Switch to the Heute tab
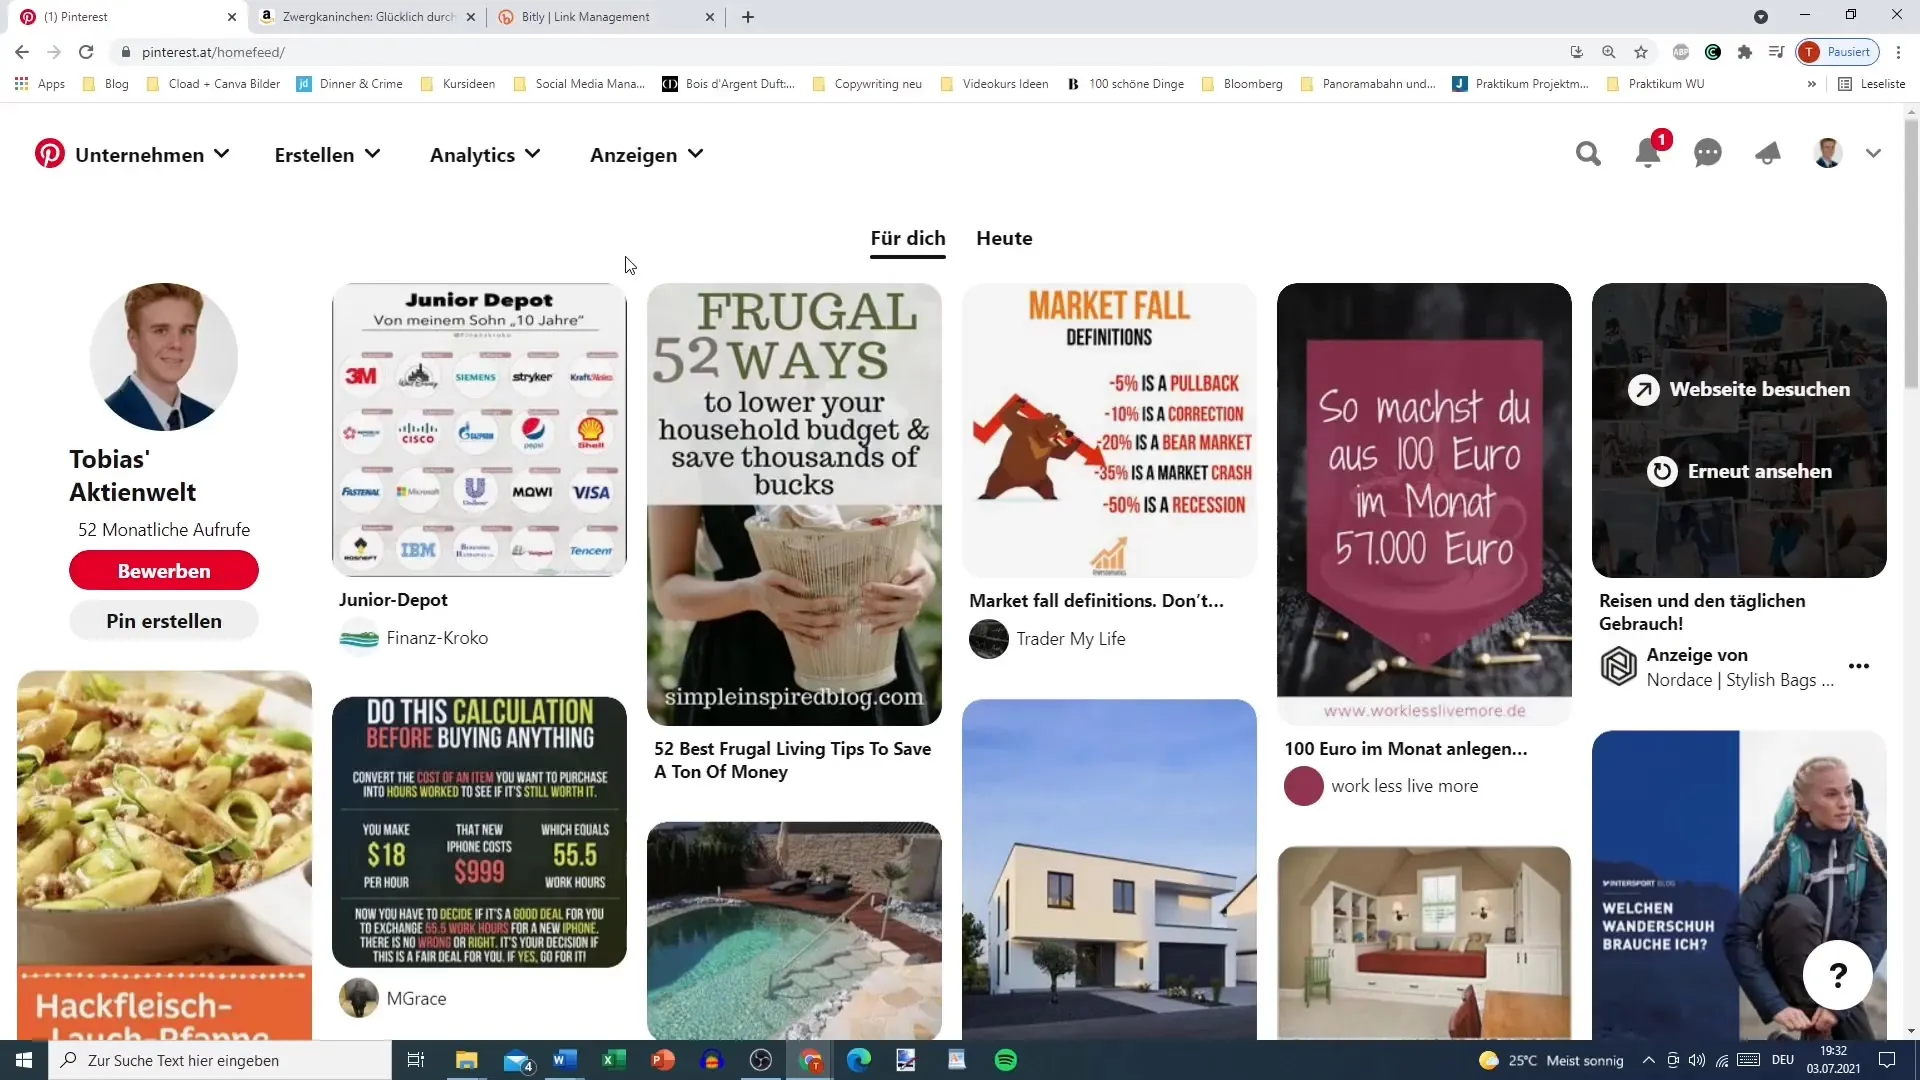This screenshot has width=1920, height=1080. coord(1005,239)
